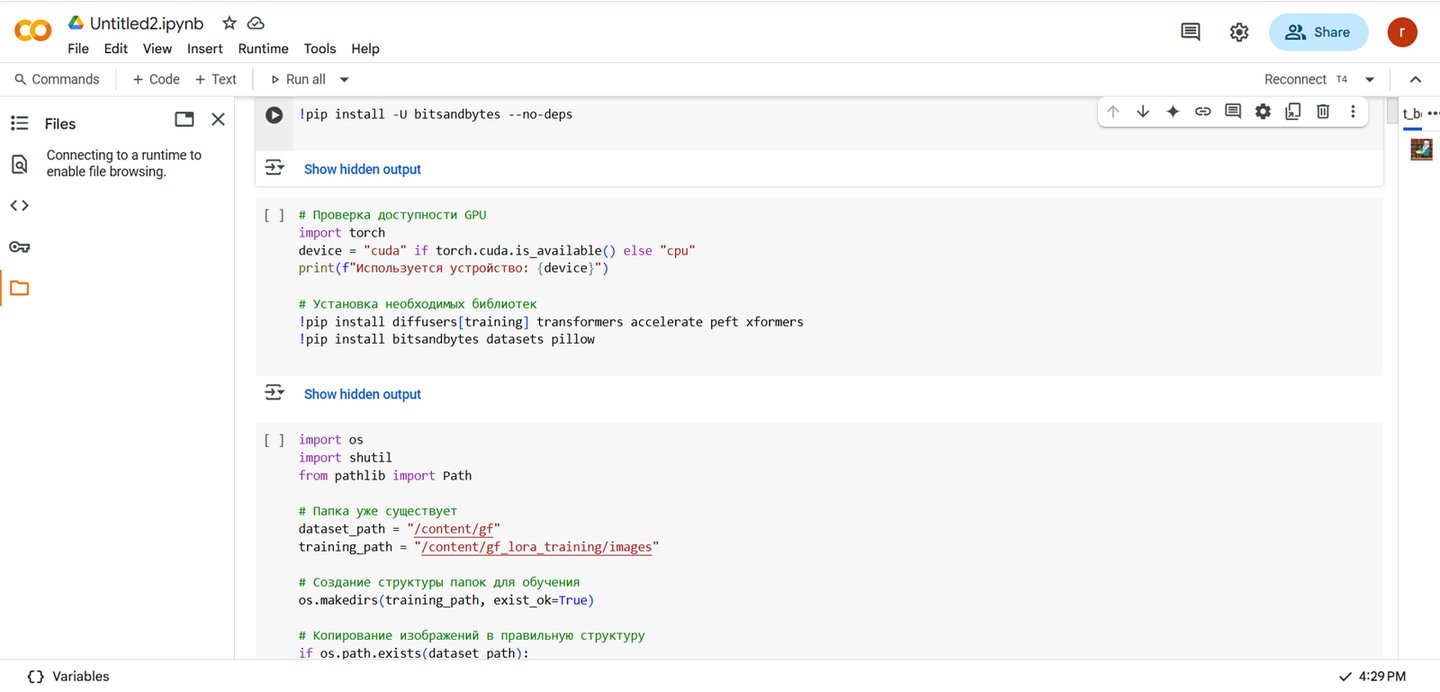Viewport: 1440px width, 692px height.
Task: Toggle header visibility chevron
Action: coord(1415,80)
